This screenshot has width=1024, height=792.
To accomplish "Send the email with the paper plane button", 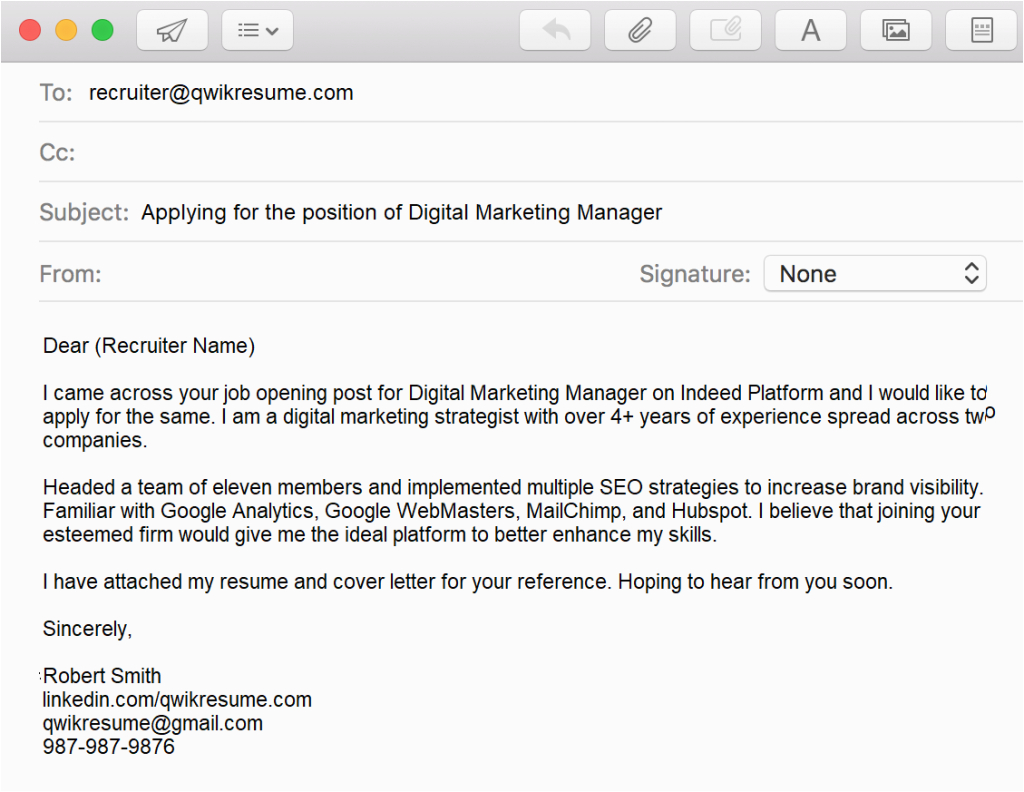I will click(x=171, y=30).
